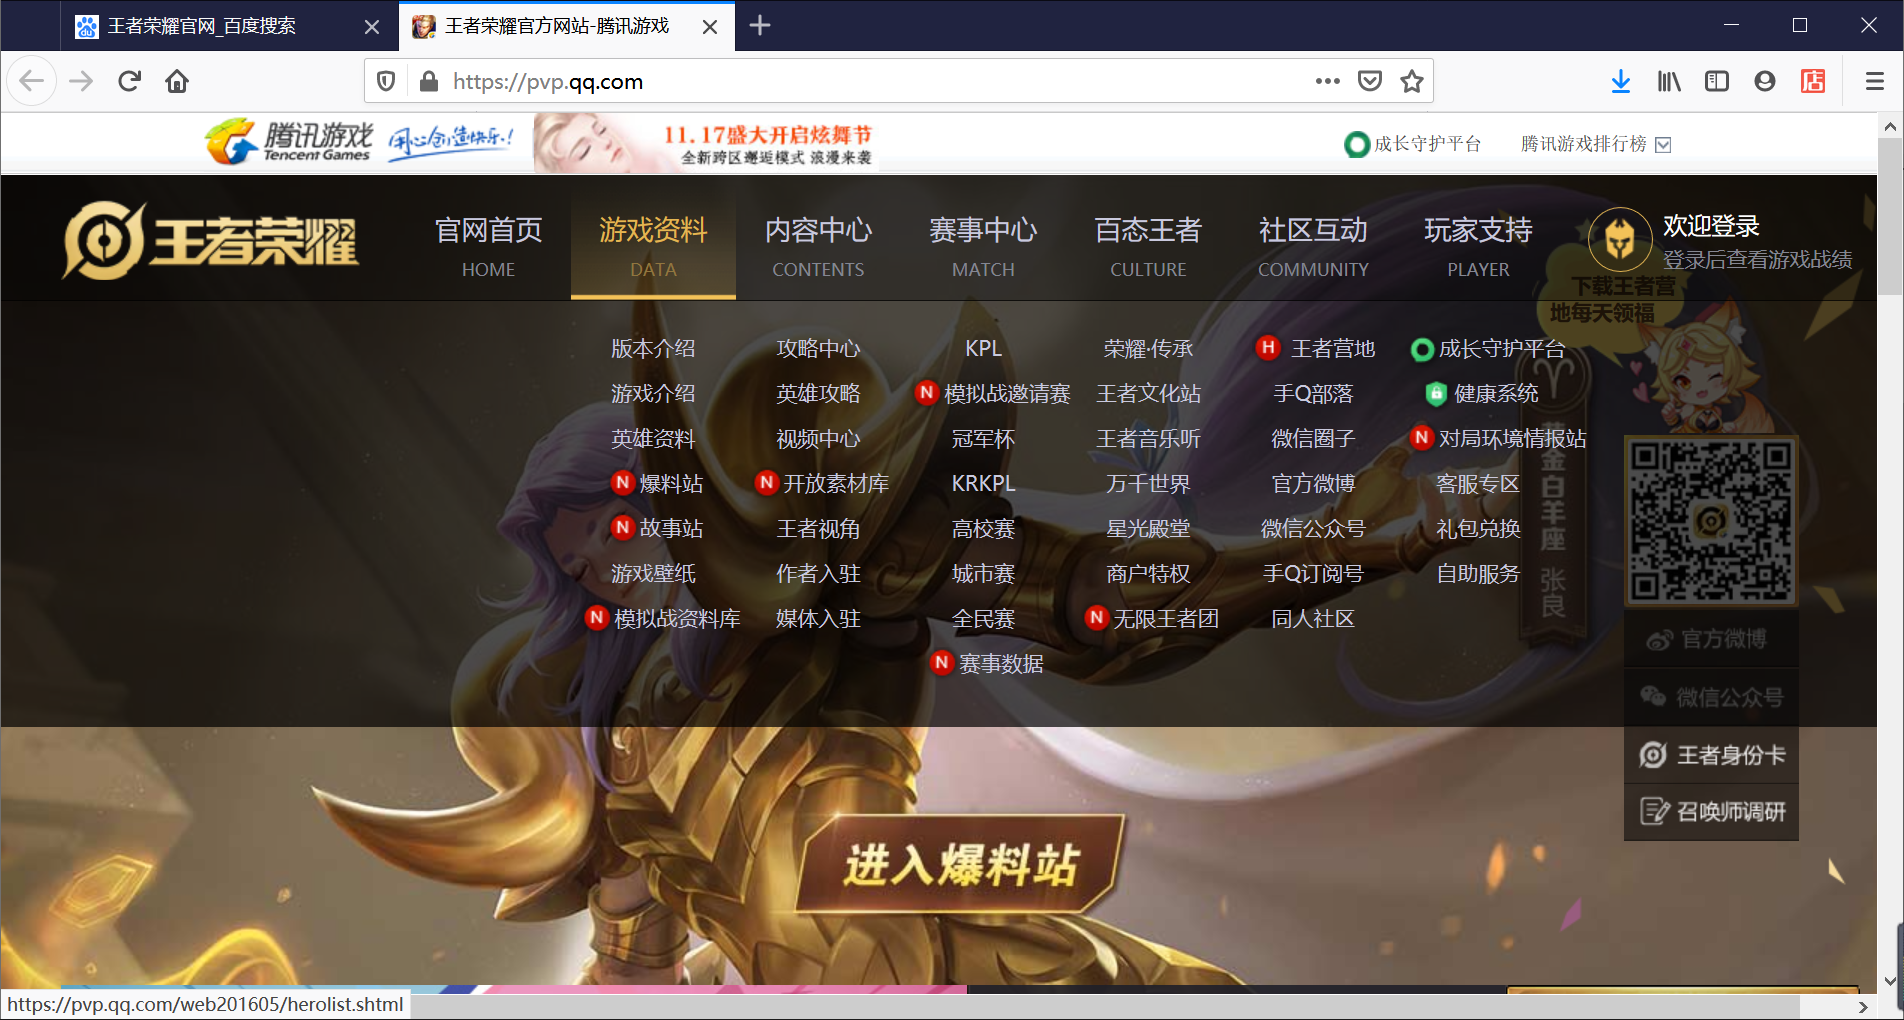Screen dimensions: 1904x1020
Task: Toggle the sidebar view icon
Action: pyautogui.click(x=1717, y=81)
